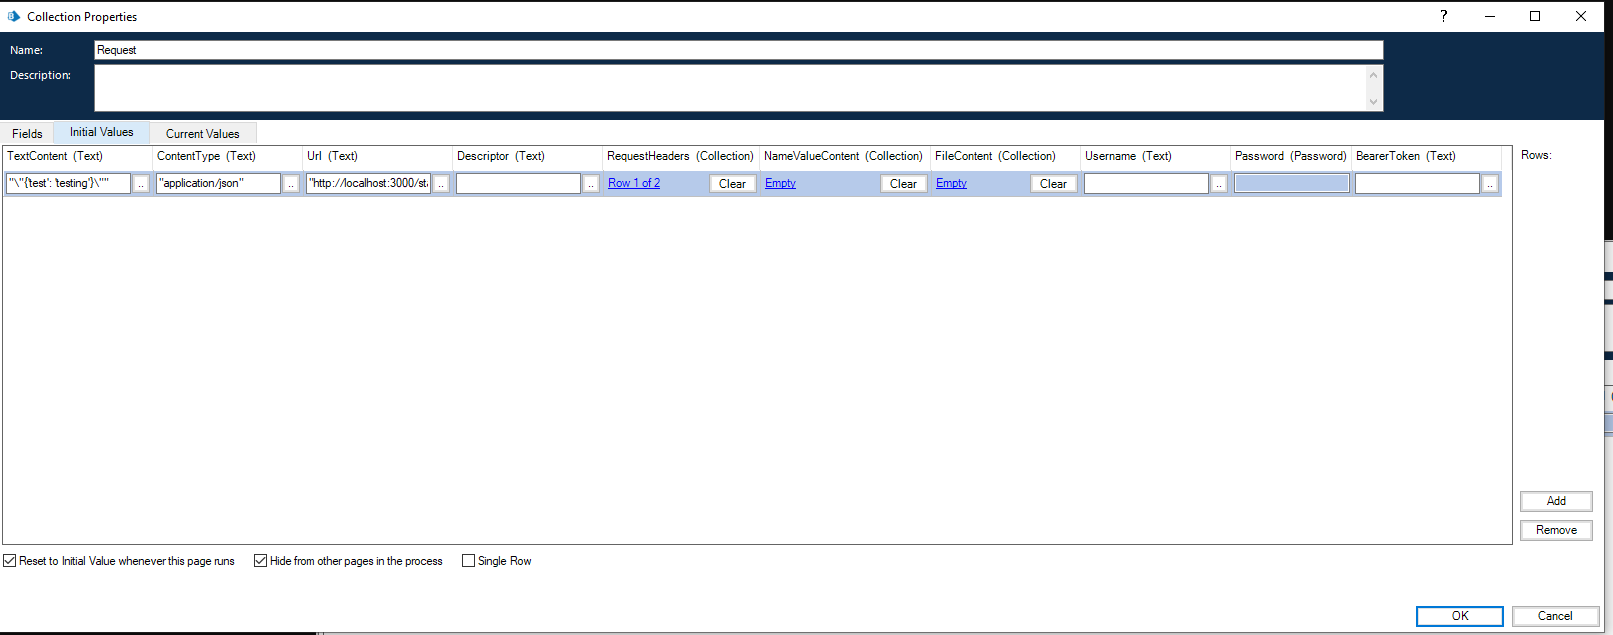The width and height of the screenshot is (1613, 635).
Task: Click the Description scrollbar down arrow
Action: click(x=1373, y=101)
